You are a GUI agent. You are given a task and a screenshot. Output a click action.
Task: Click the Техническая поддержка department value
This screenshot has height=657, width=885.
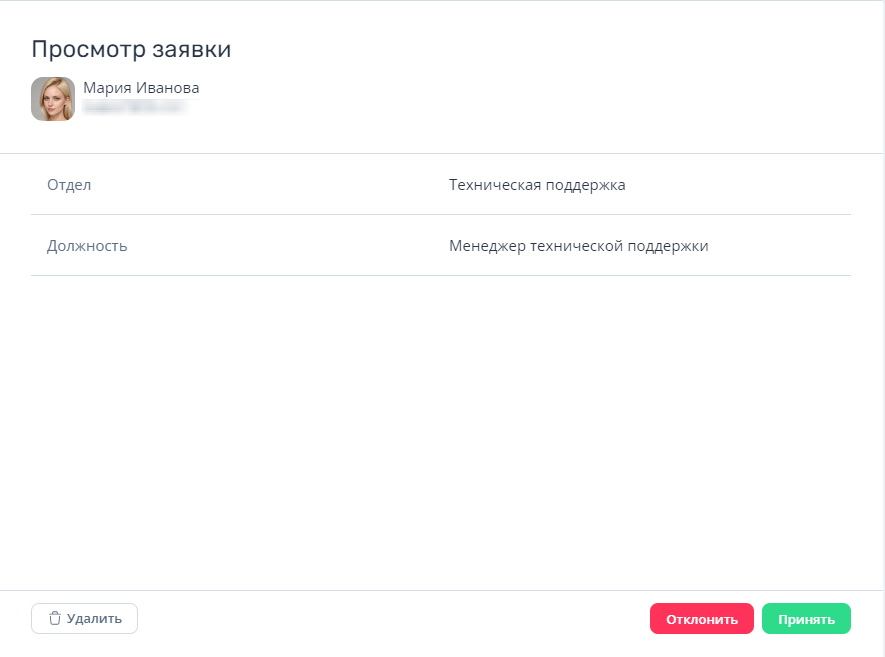pos(537,185)
